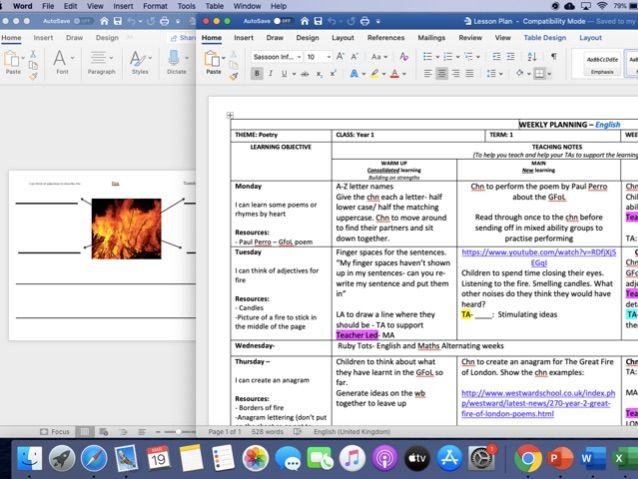Click the 528 words count in status bar
Screen dimensions: 638x479
[267, 431]
